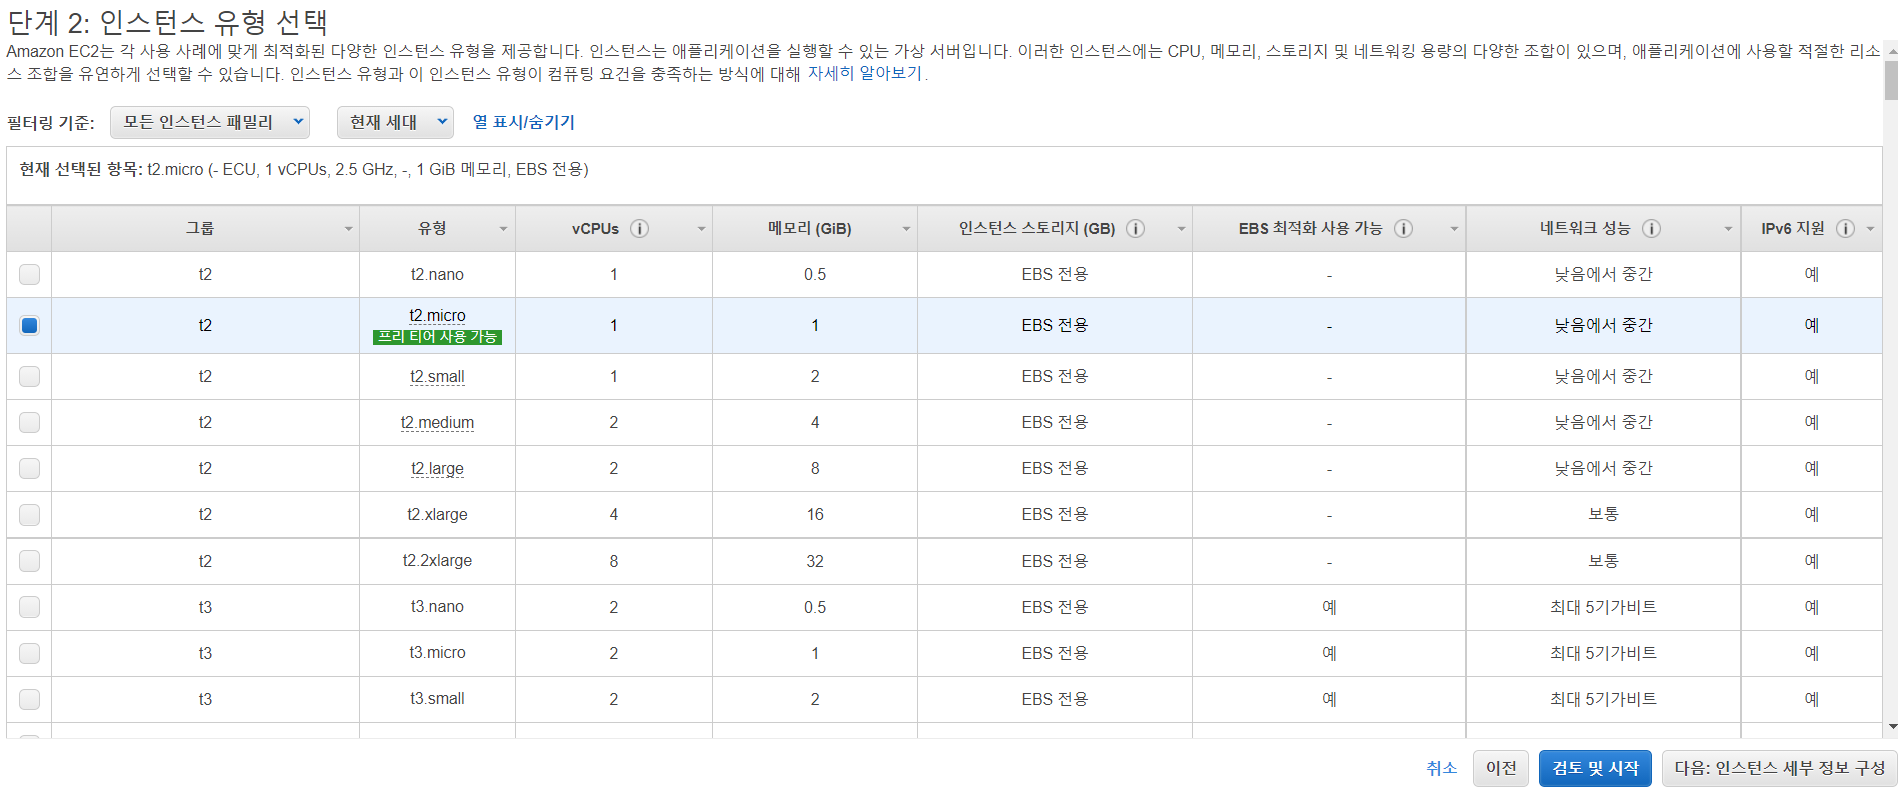Click the vertical scrollbar thumb

[1891, 79]
